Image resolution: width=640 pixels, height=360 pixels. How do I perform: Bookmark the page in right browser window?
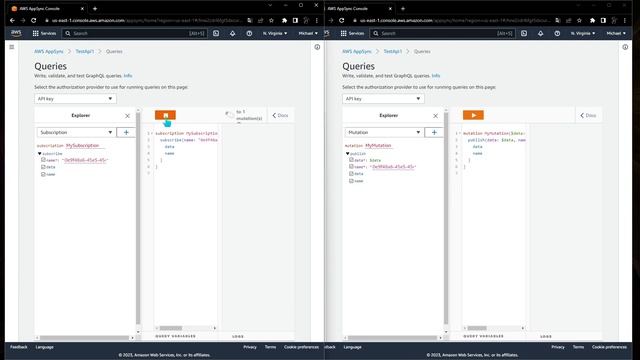(579, 20)
